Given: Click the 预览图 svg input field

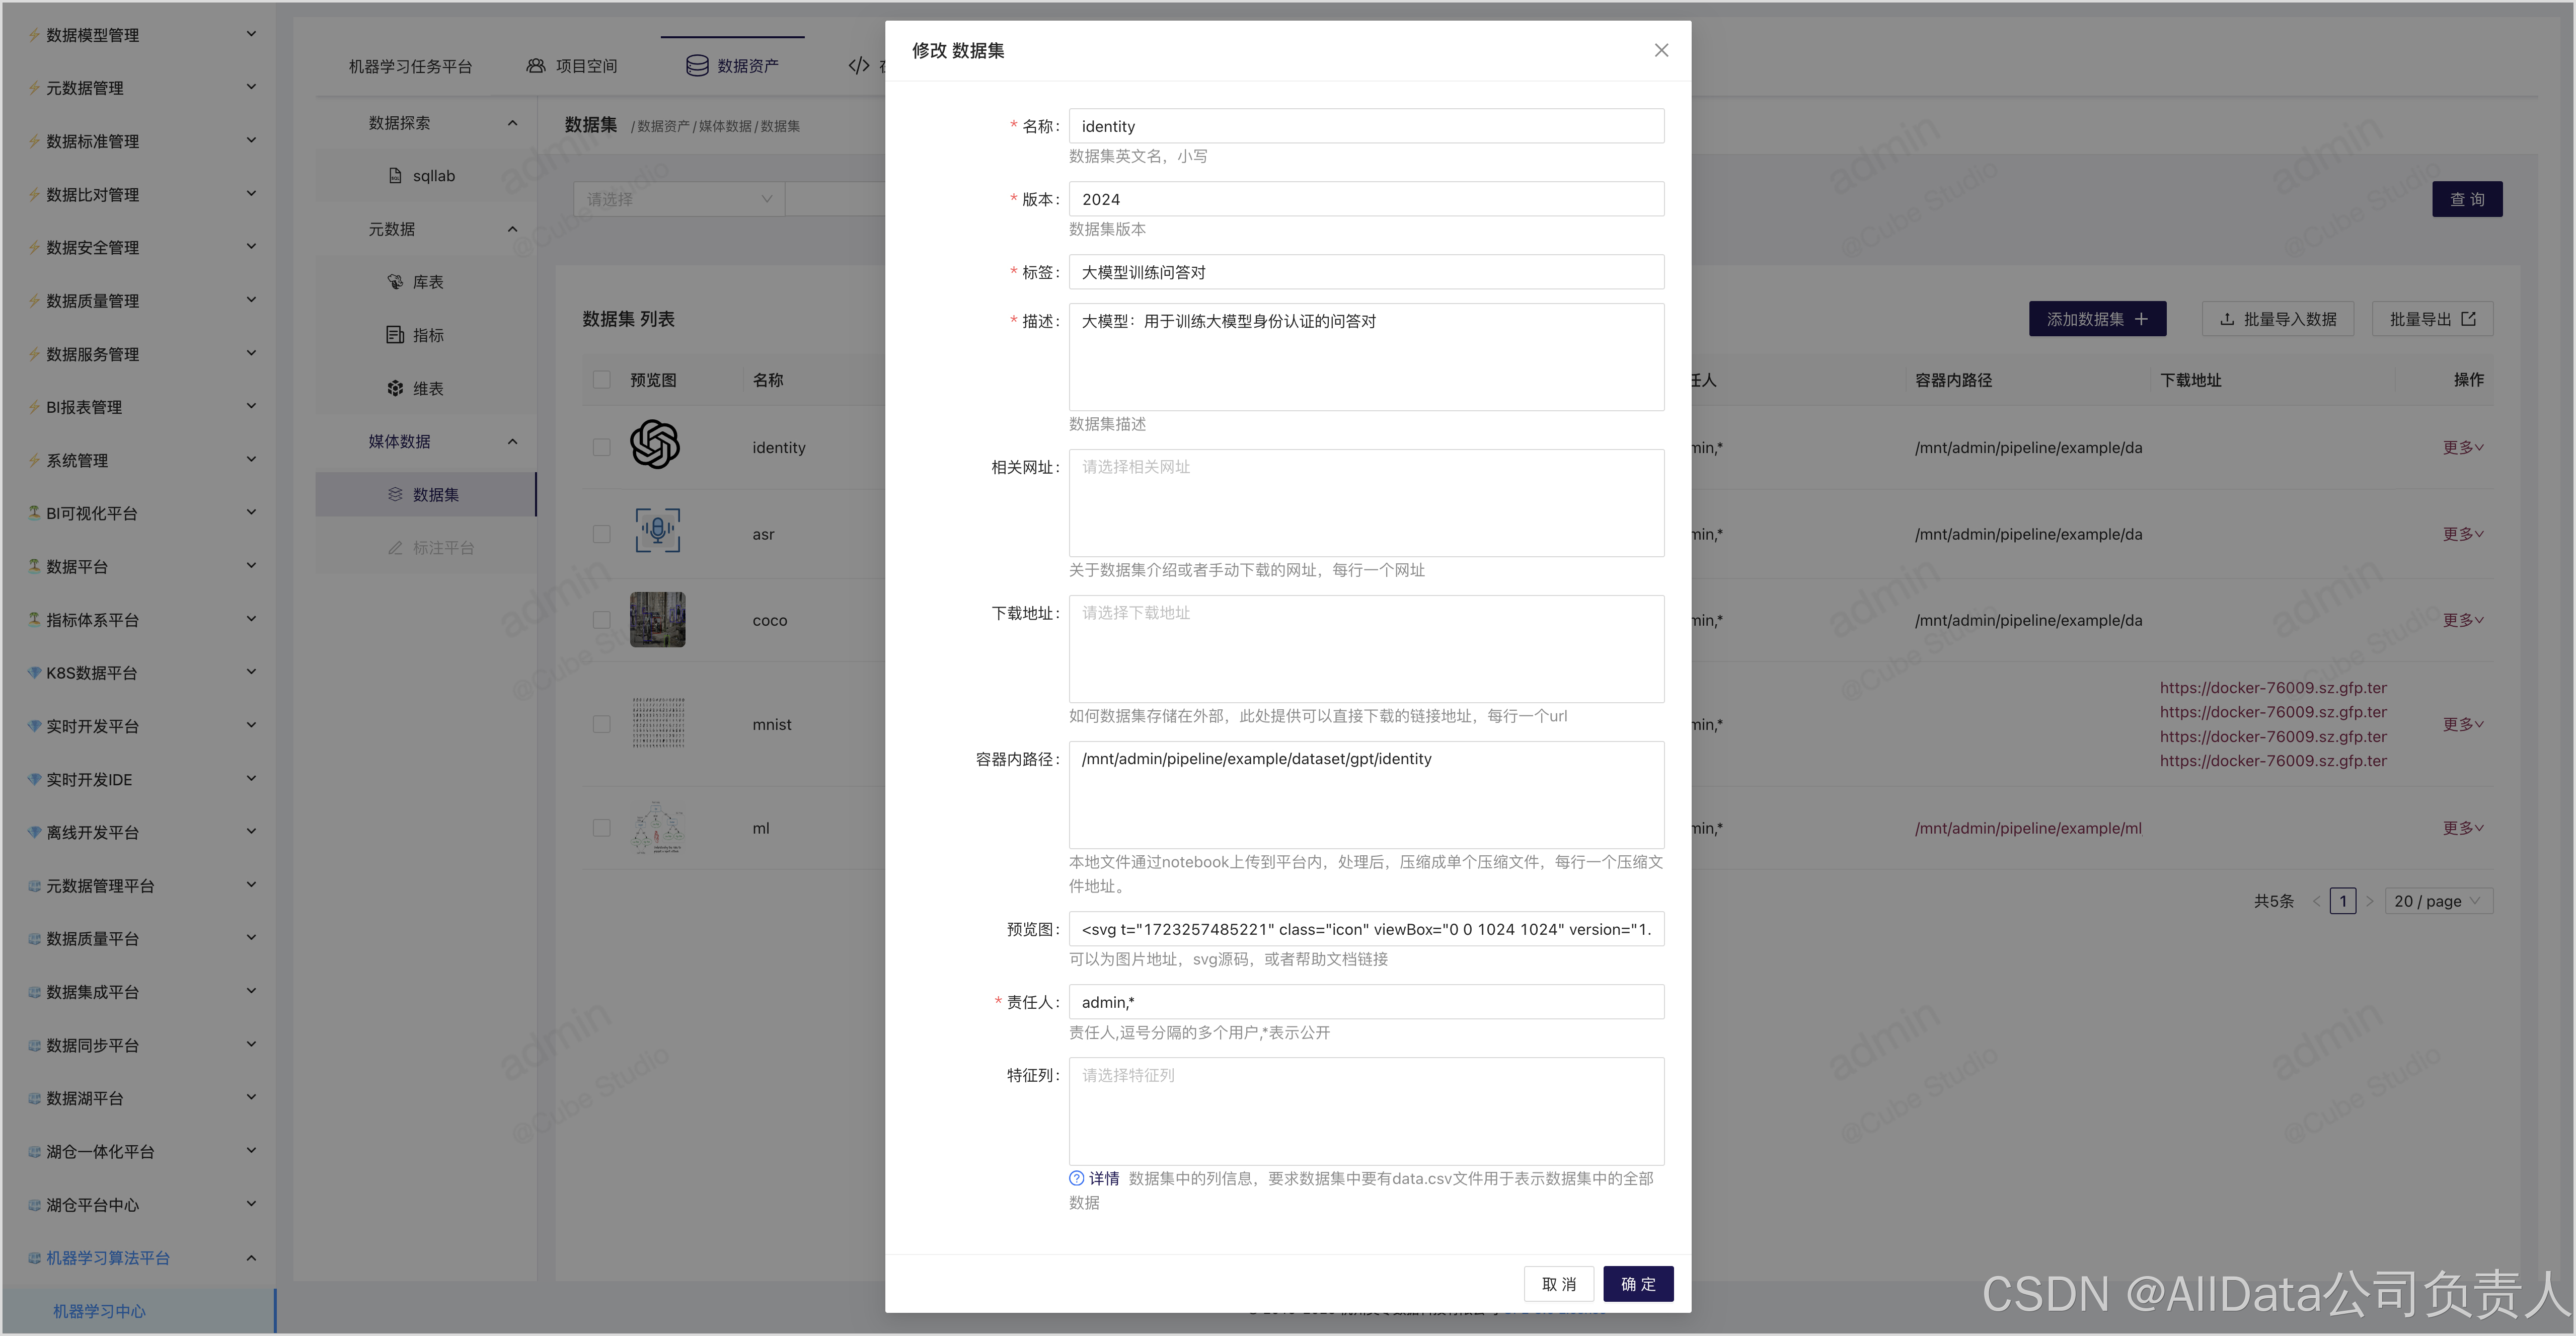Looking at the screenshot, I should click(1366, 929).
